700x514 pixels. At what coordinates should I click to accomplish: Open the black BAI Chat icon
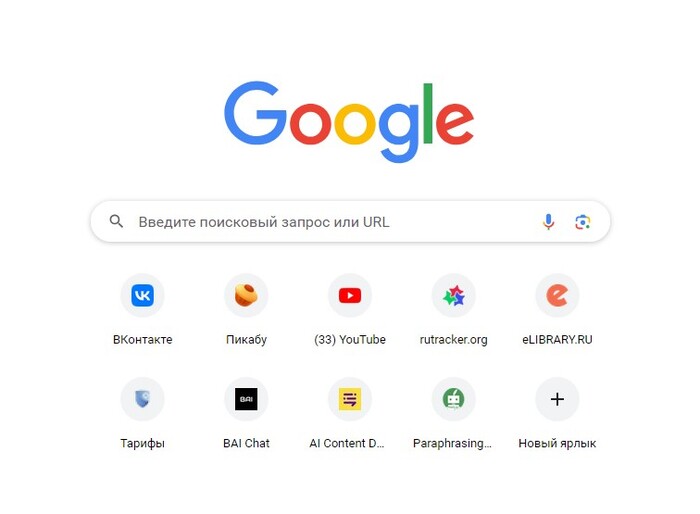tap(246, 399)
